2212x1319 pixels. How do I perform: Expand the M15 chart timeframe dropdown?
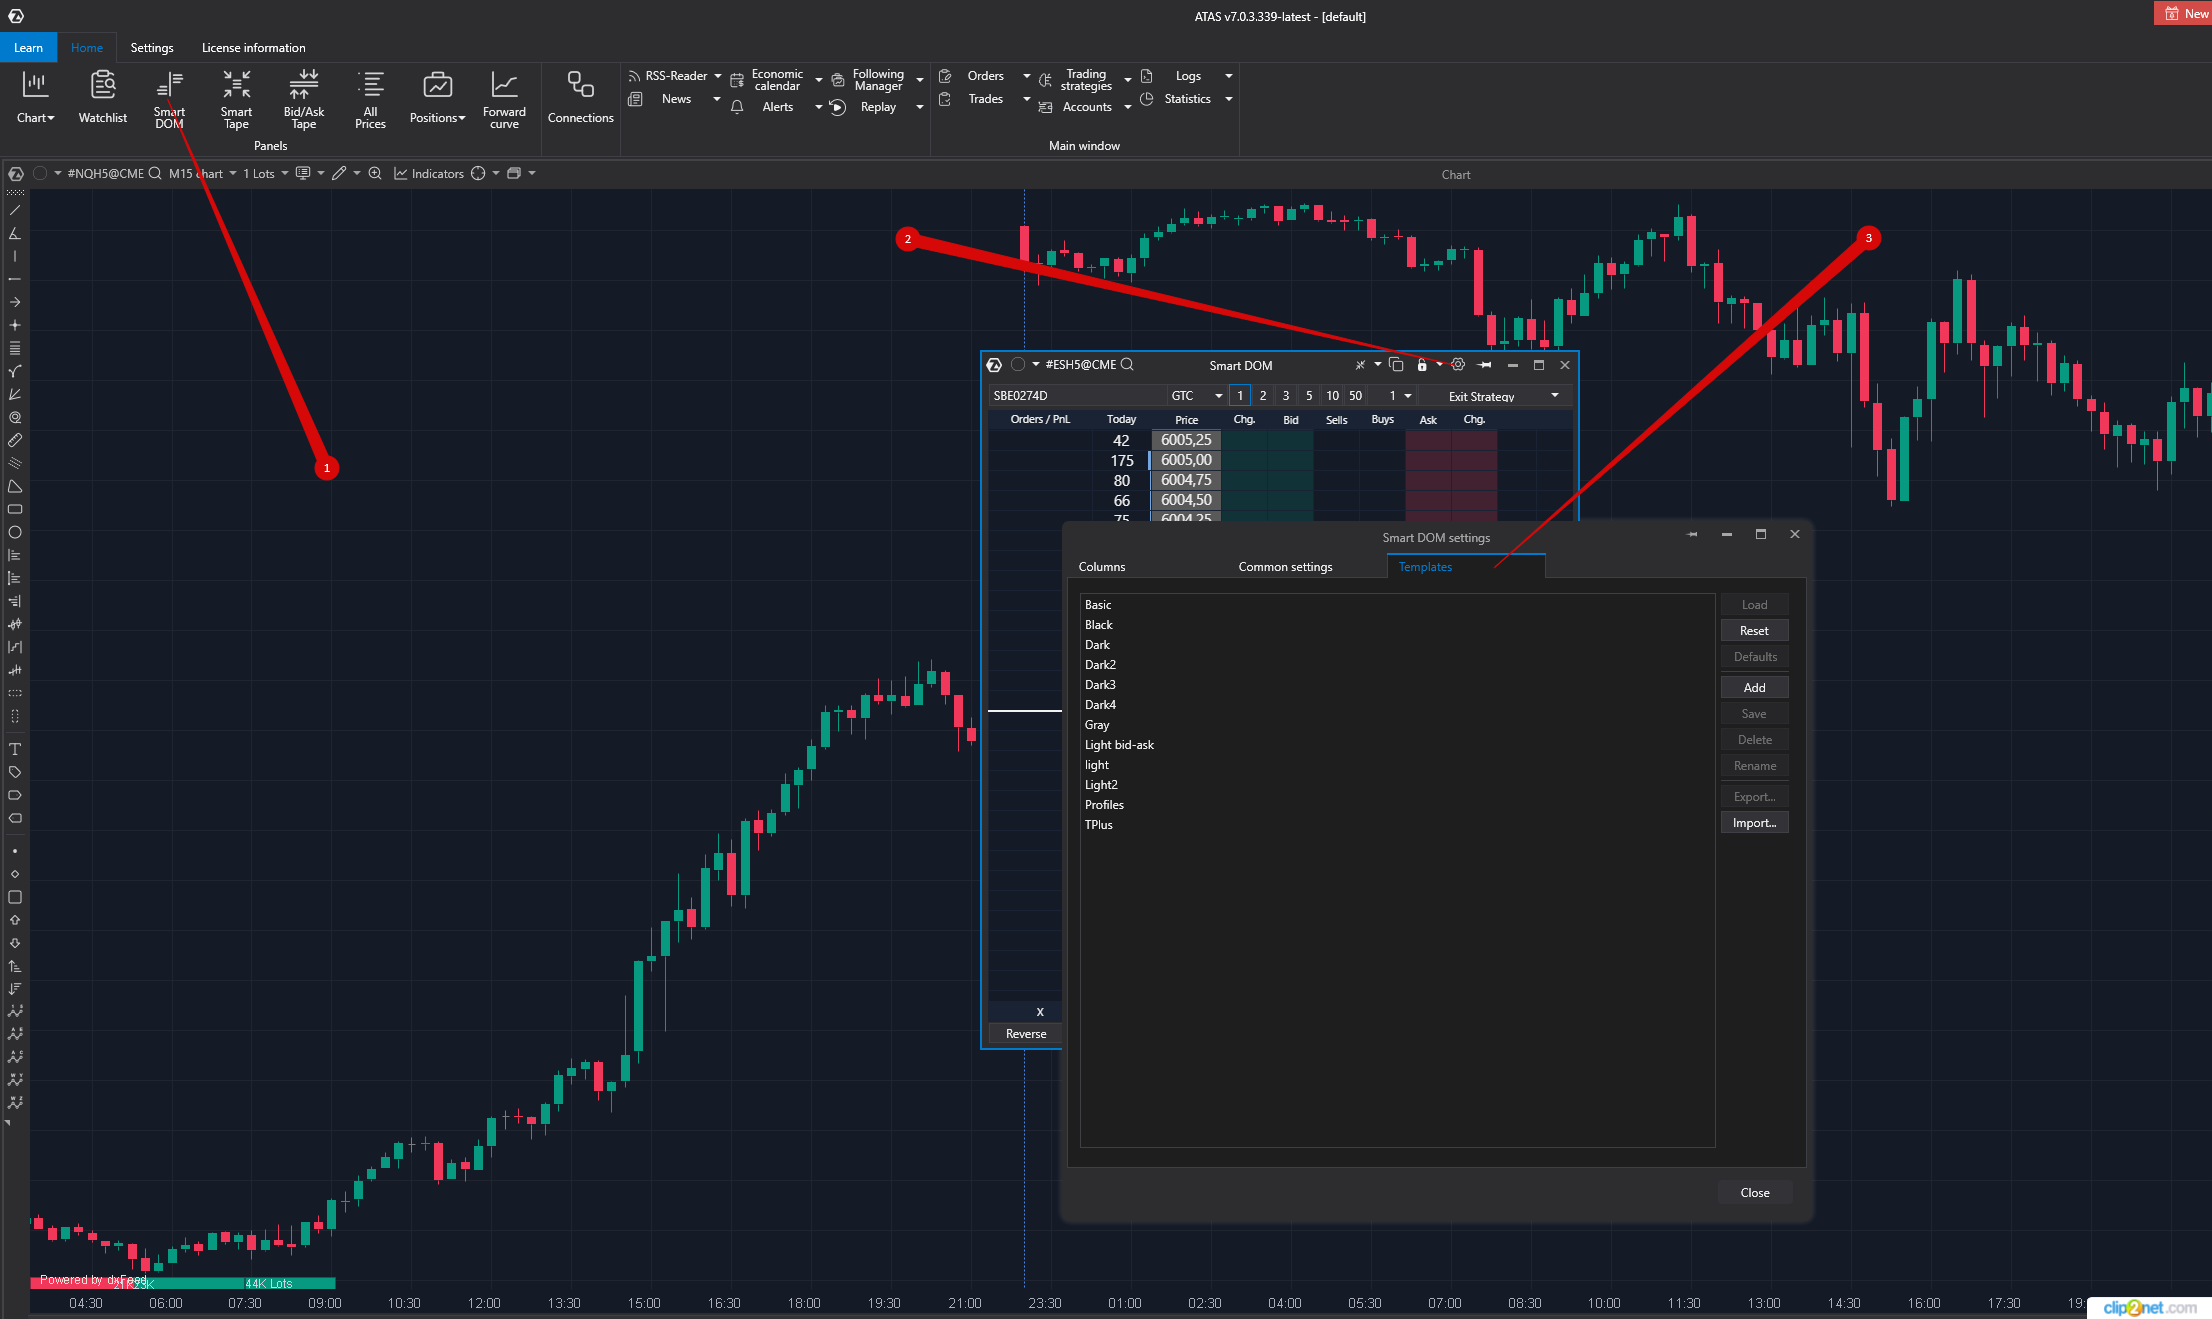tap(232, 173)
